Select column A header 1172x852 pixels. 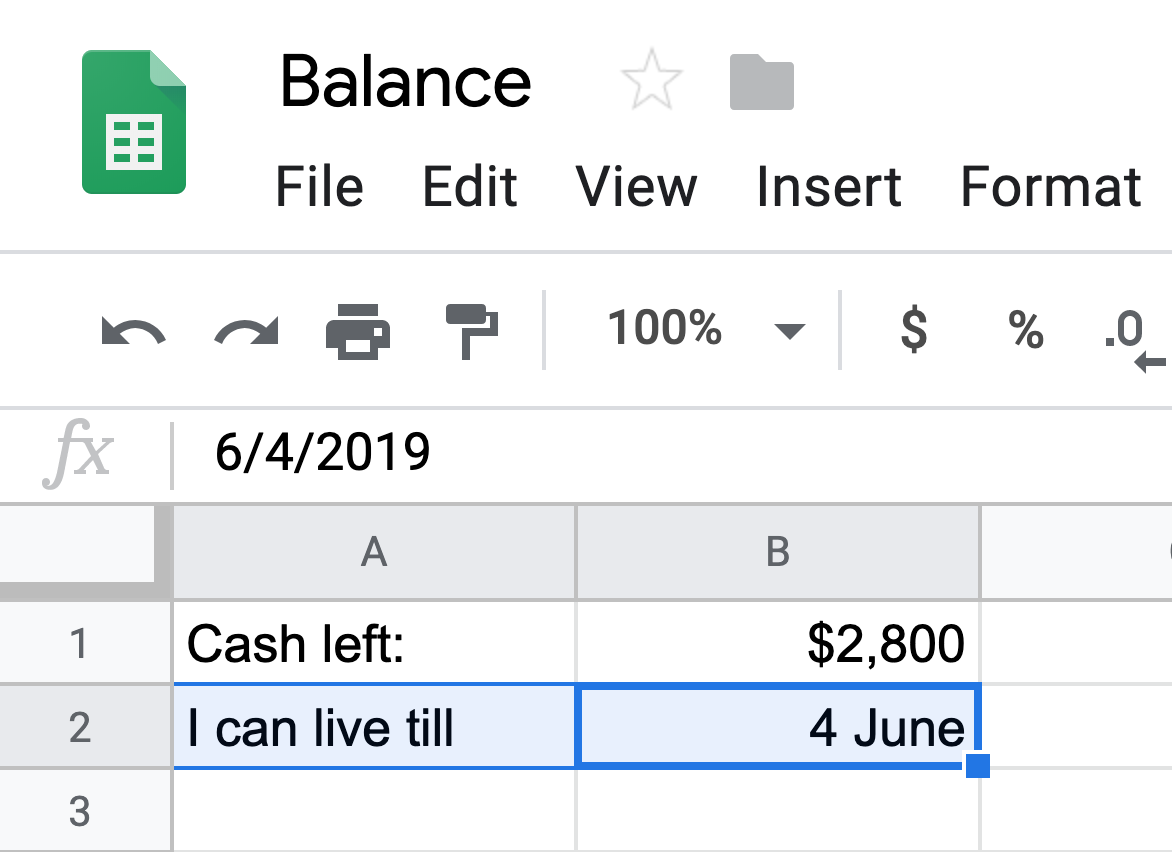[374, 552]
